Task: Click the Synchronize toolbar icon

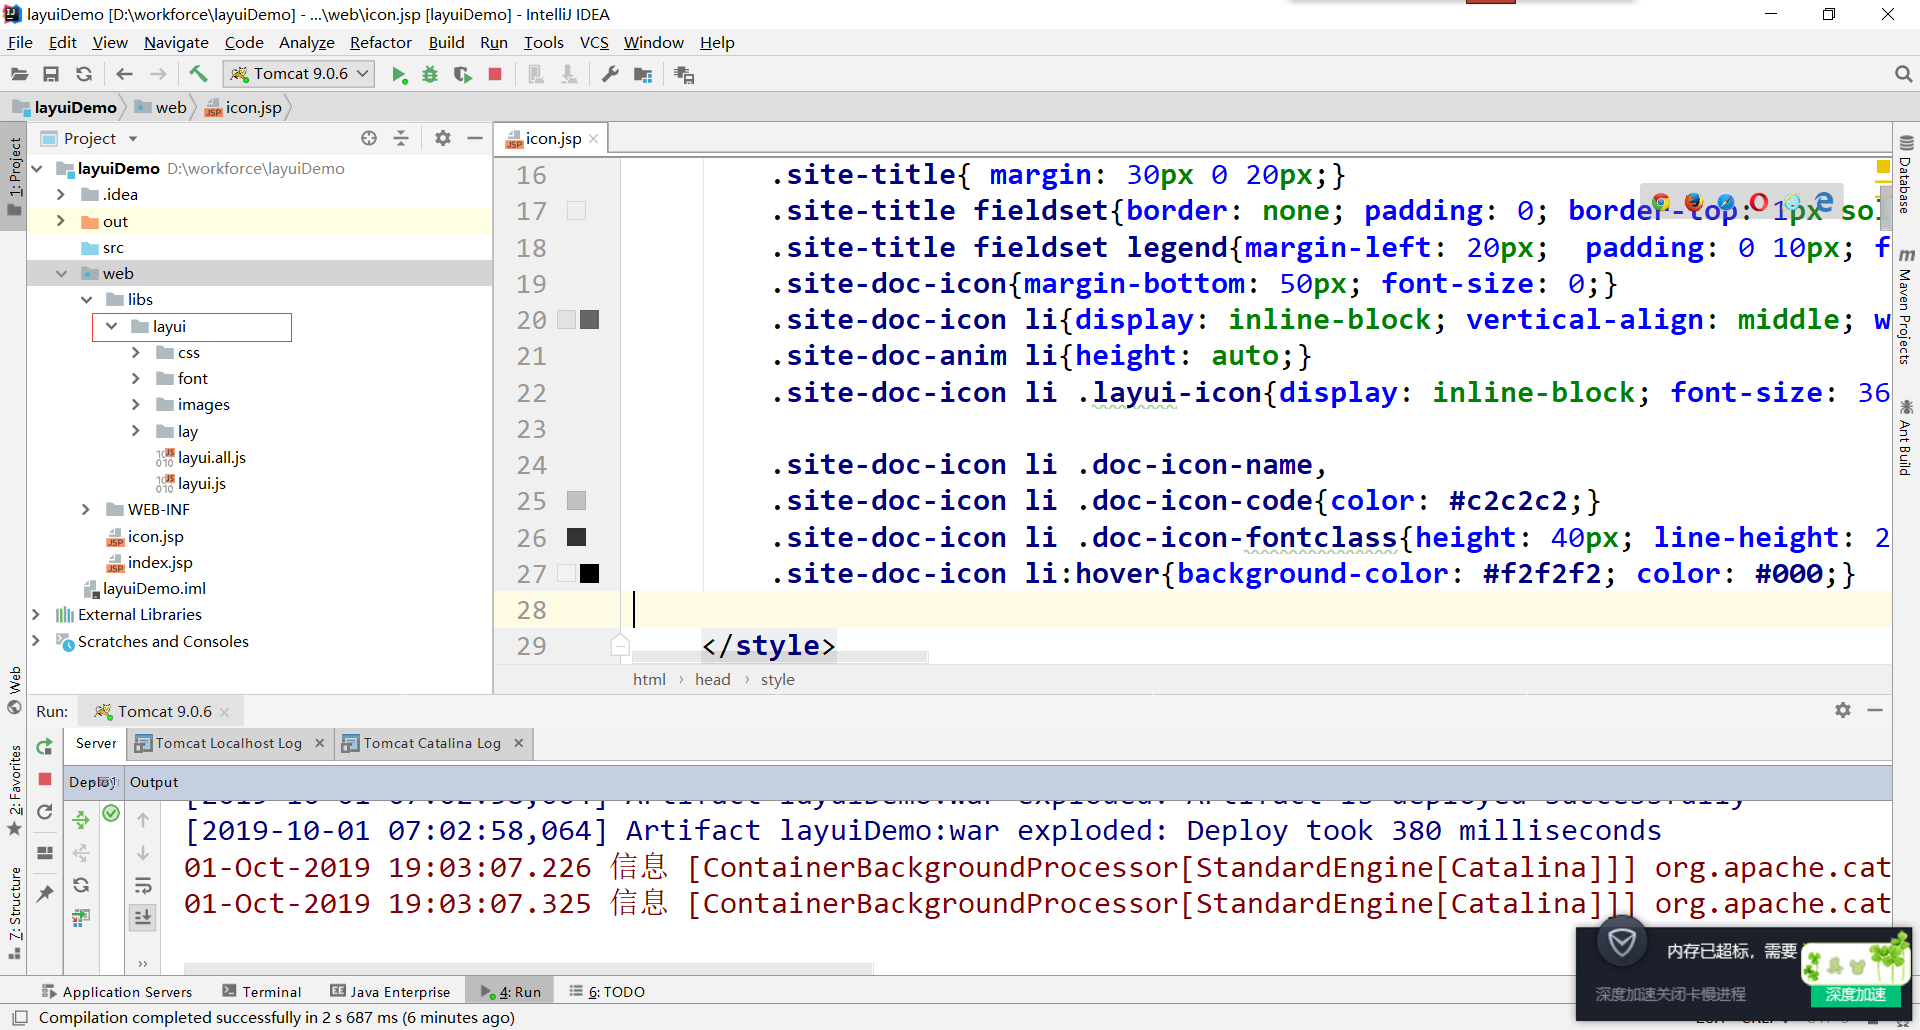Action: (x=84, y=74)
